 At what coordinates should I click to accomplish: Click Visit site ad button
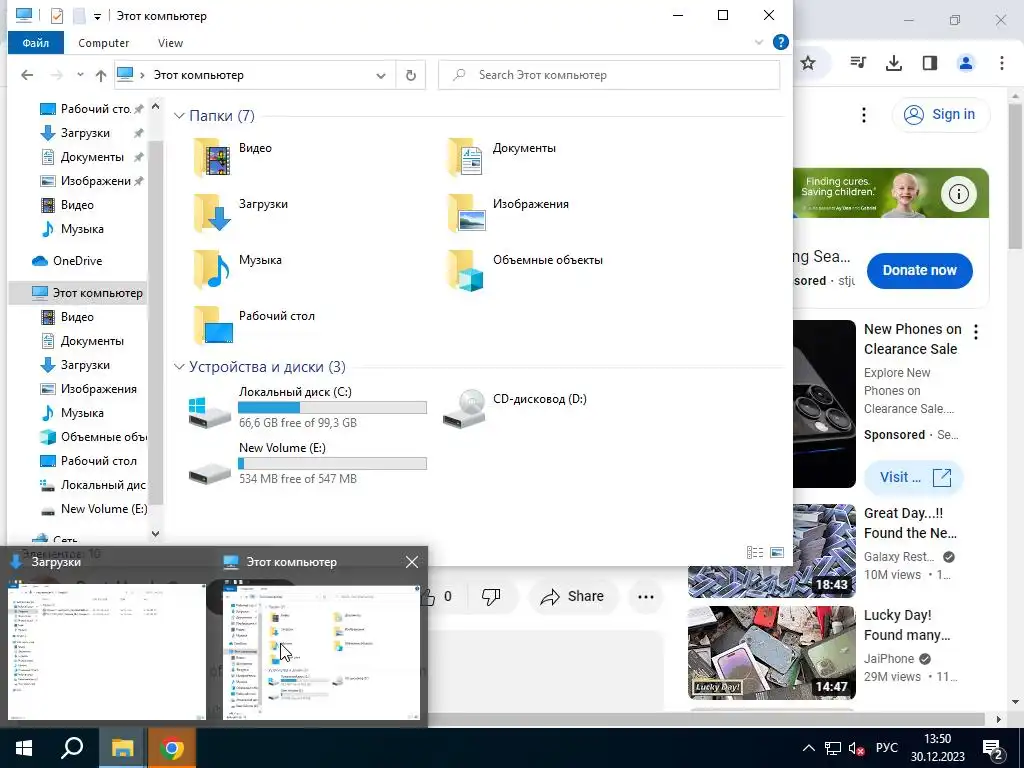pyautogui.click(x=914, y=477)
